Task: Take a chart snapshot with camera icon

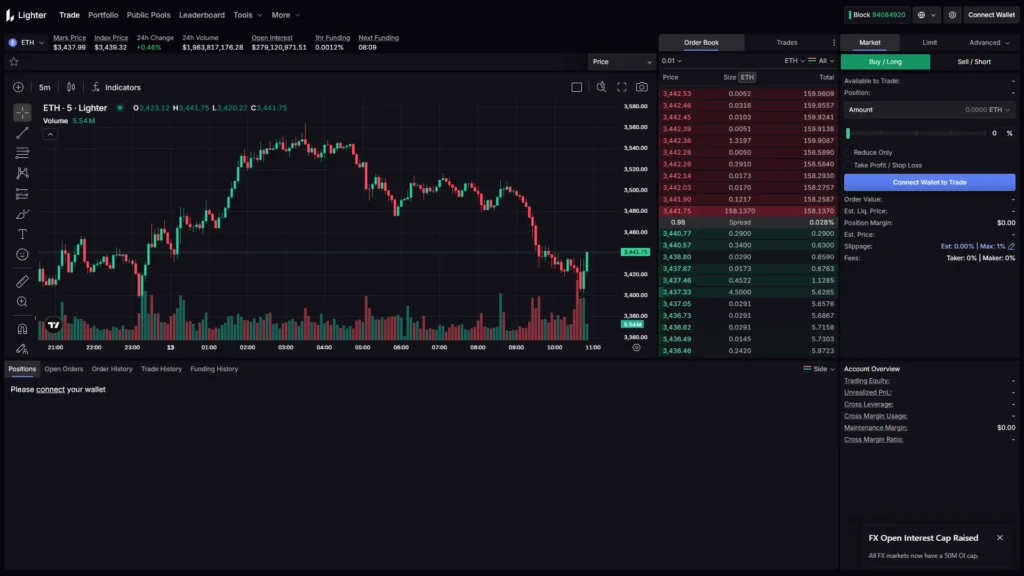Action: point(641,87)
